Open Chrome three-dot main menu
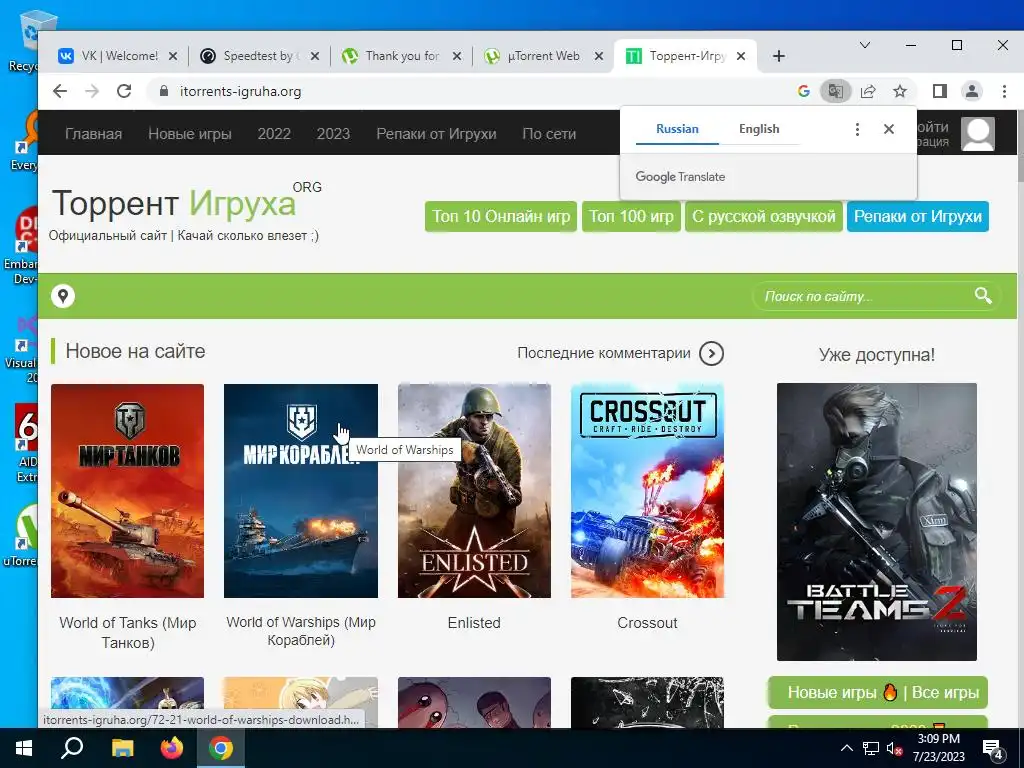Image resolution: width=1024 pixels, height=768 pixels. (x=1004, y=91)
